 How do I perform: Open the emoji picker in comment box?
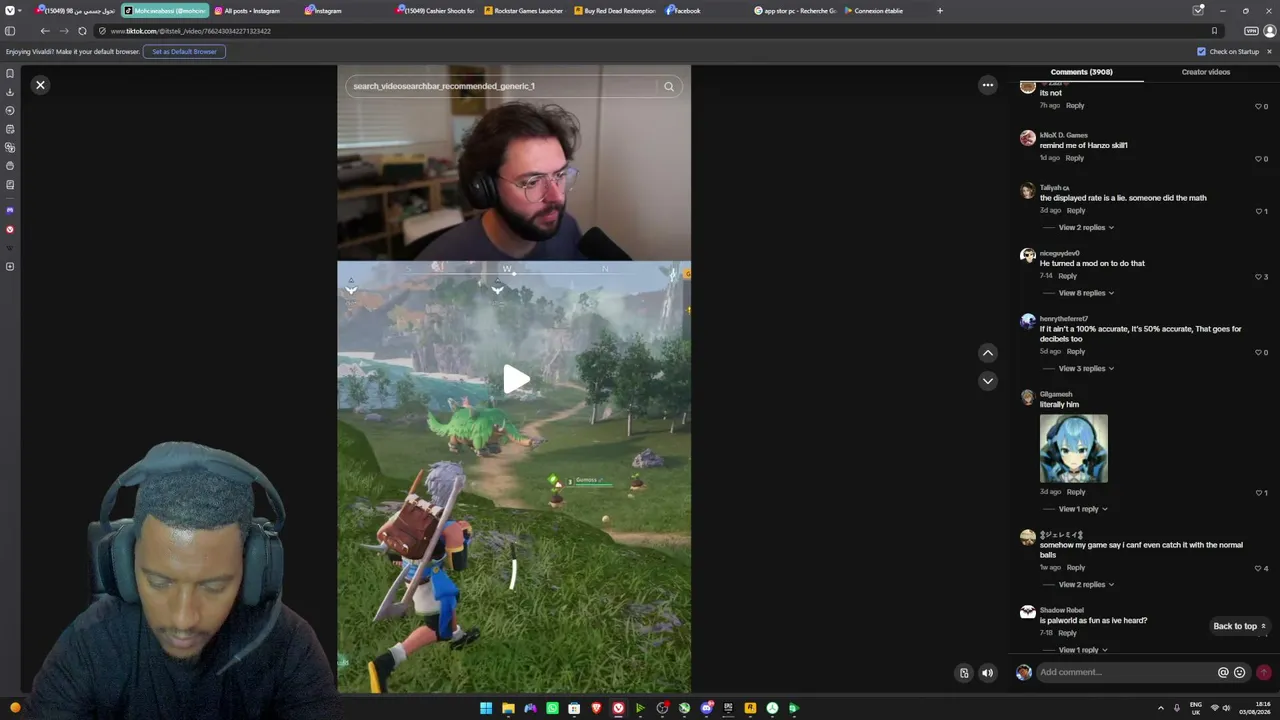1240,672
